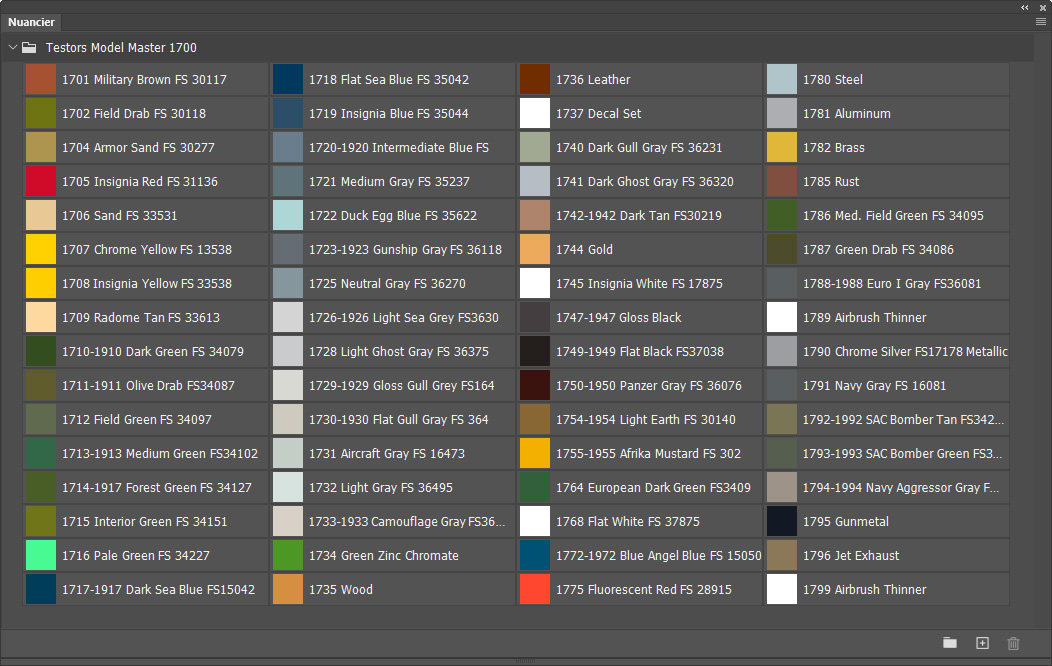Open the Nuancier panel flyout menu
The image size is (1052, 666).
coord(1040,21)
